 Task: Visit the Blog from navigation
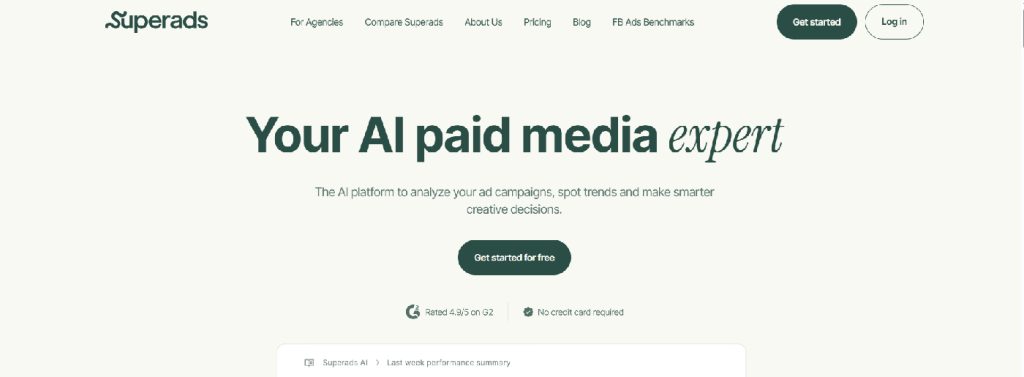(582, 22)
